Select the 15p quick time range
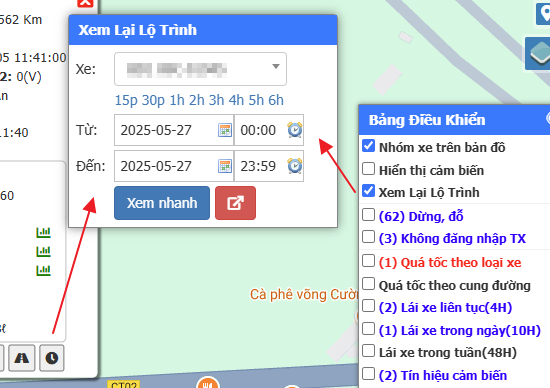Image resolution: width=550 pixels, height=388 pixels. (126, 100)
